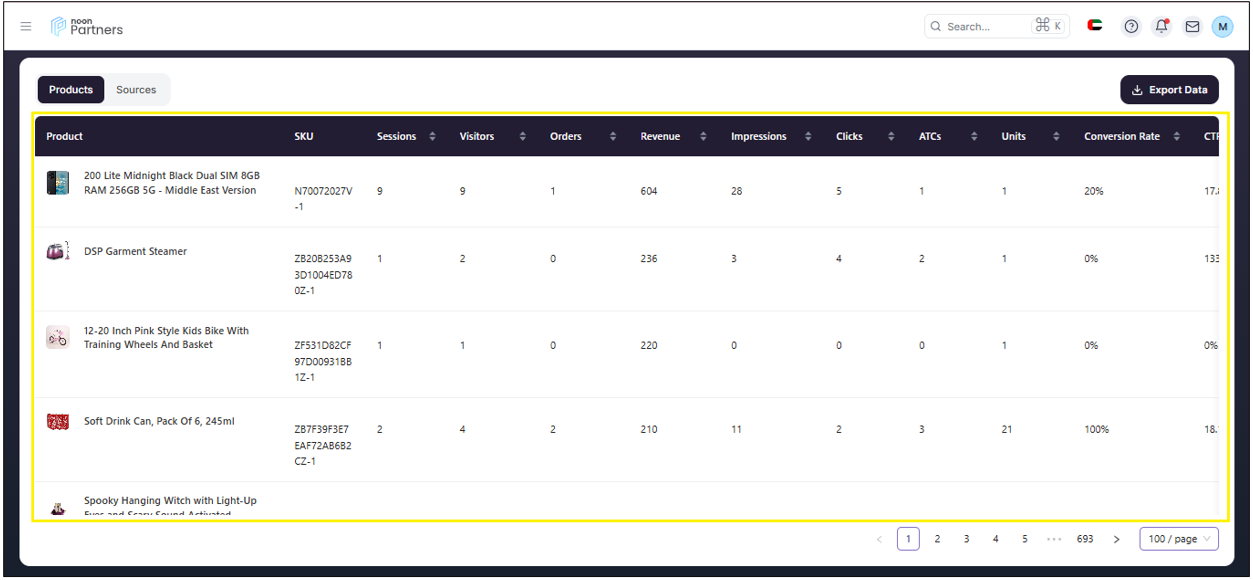Screen dimensions: 1253x580
Task: Open the messages envelope icon
Action: point(1192,27)
